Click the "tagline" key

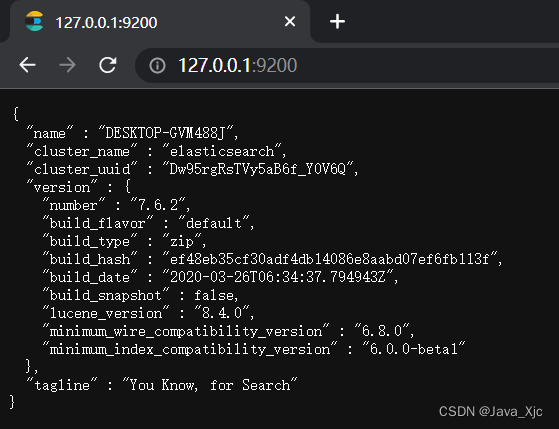[x=62, y=385]
